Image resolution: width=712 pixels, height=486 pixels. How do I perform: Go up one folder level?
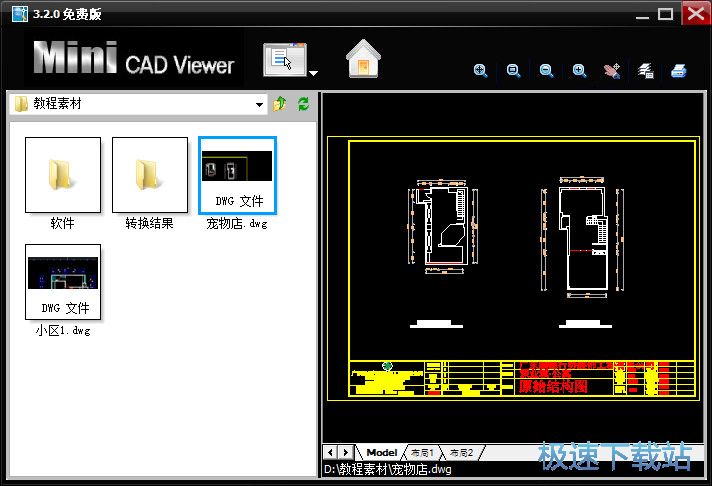(x=280, y=104)
